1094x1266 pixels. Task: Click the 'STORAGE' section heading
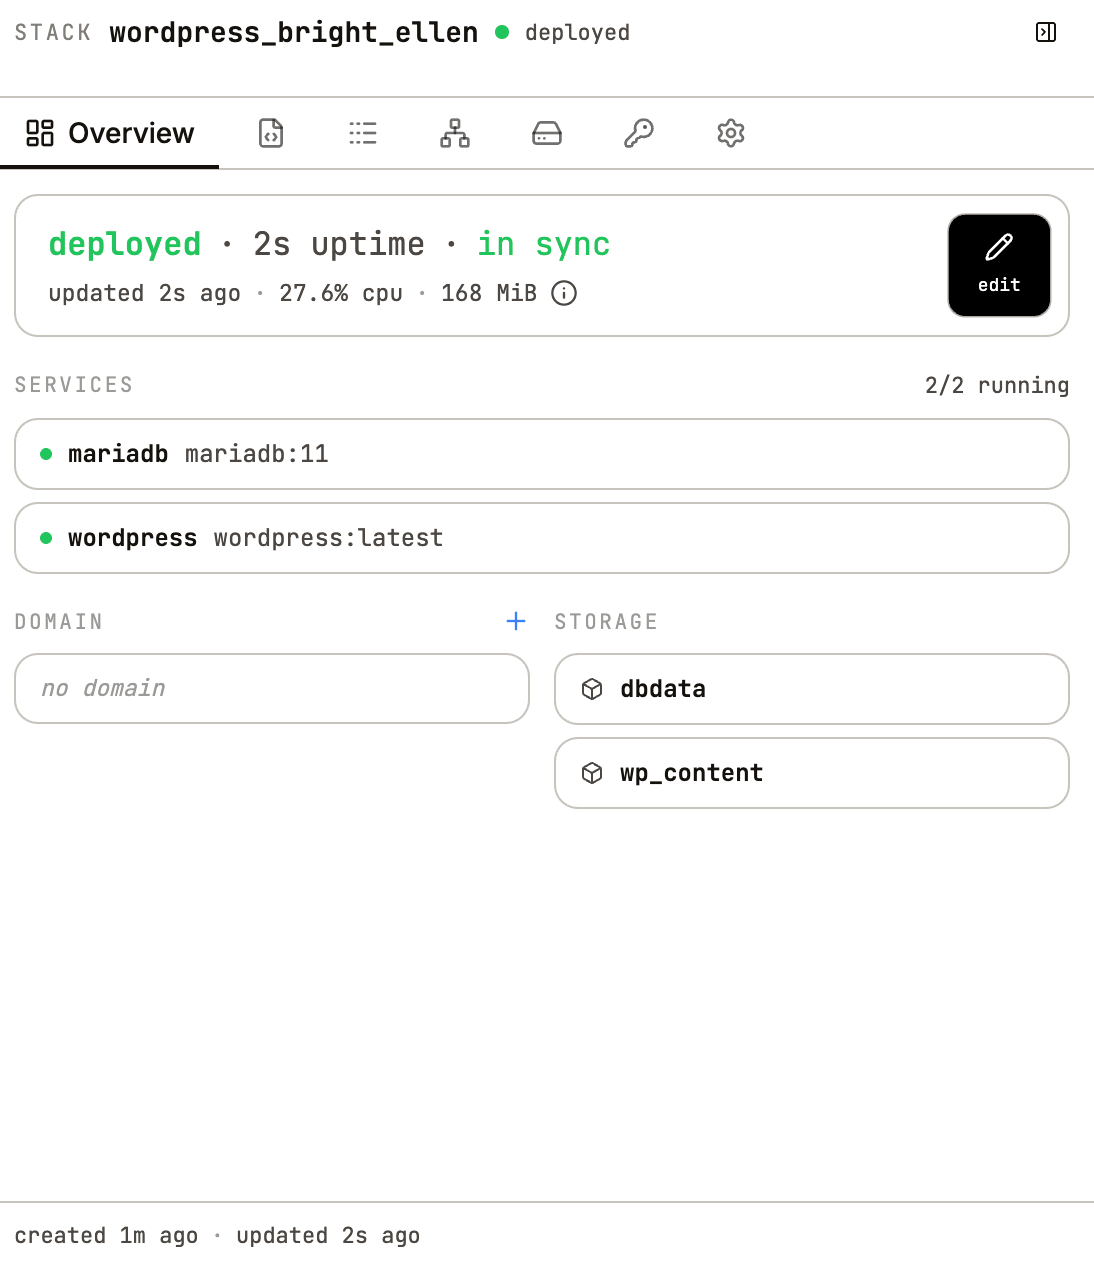click(606, 621)
